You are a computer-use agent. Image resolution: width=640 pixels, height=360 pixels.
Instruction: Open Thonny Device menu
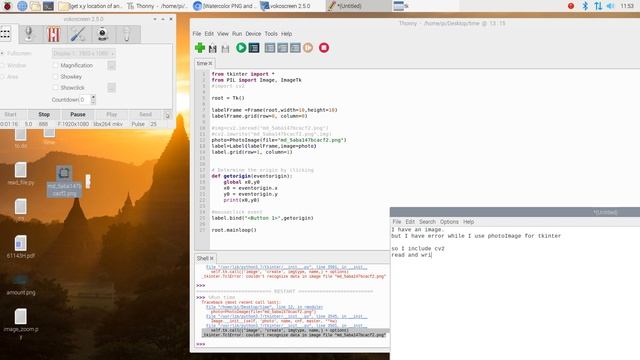point(253,34)
